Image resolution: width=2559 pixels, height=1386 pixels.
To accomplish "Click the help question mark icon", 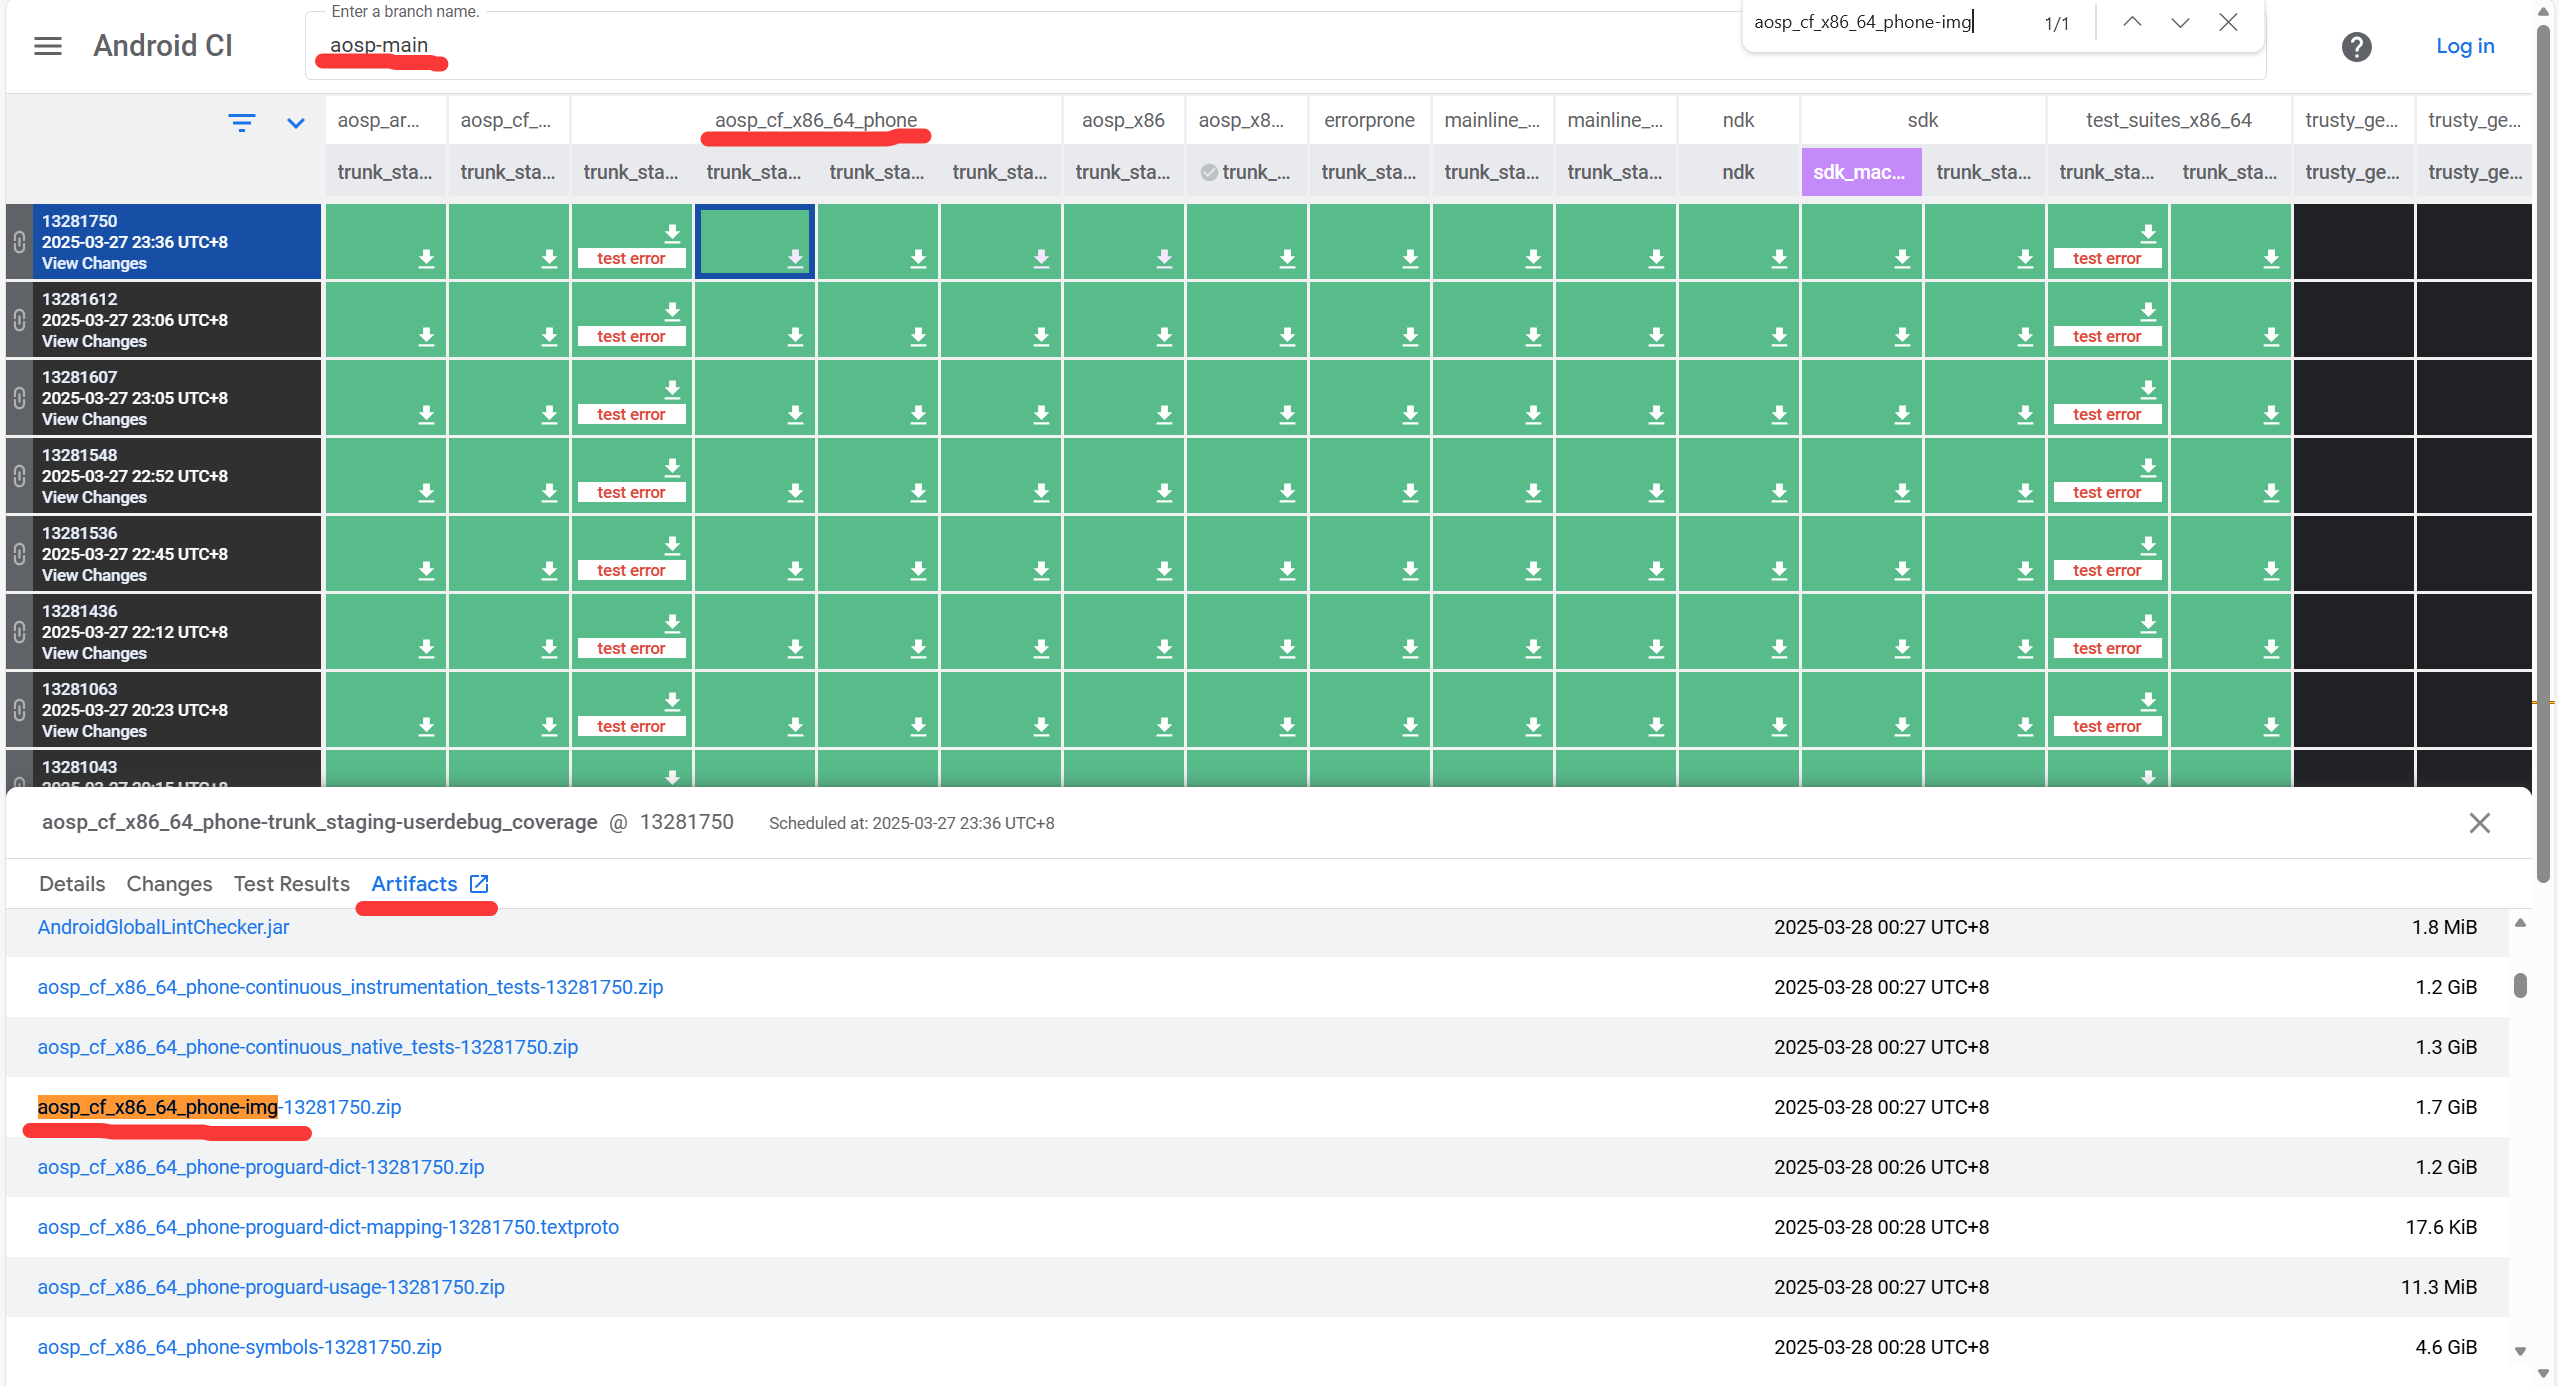I will pos(2356,47).
